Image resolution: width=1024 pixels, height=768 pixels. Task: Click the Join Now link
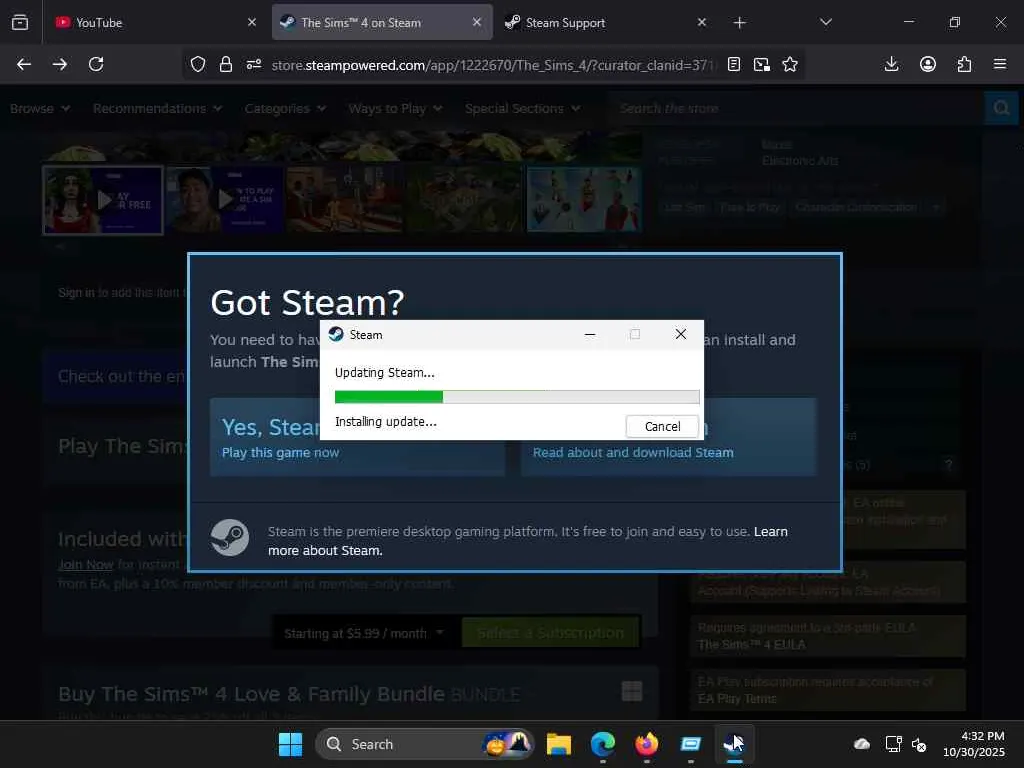pos(86,564)
